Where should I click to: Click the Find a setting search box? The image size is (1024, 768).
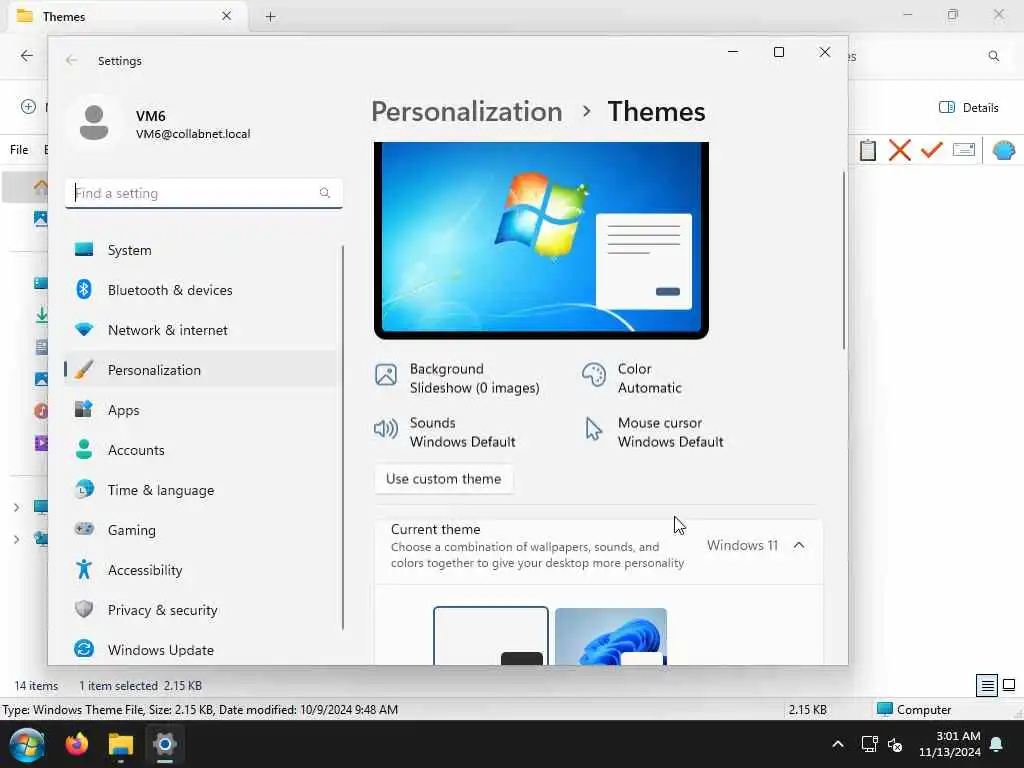click(x=204, y=193)
